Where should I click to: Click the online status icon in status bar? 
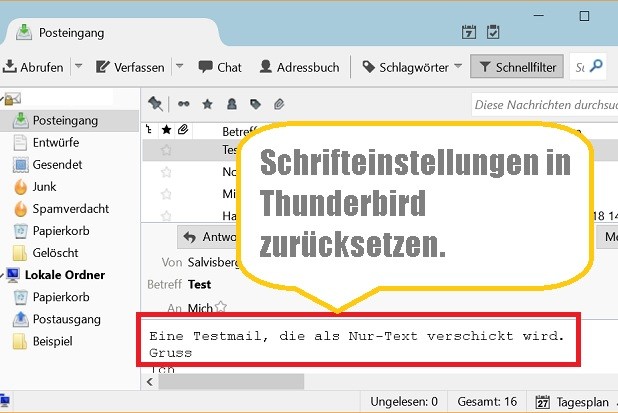5,401
